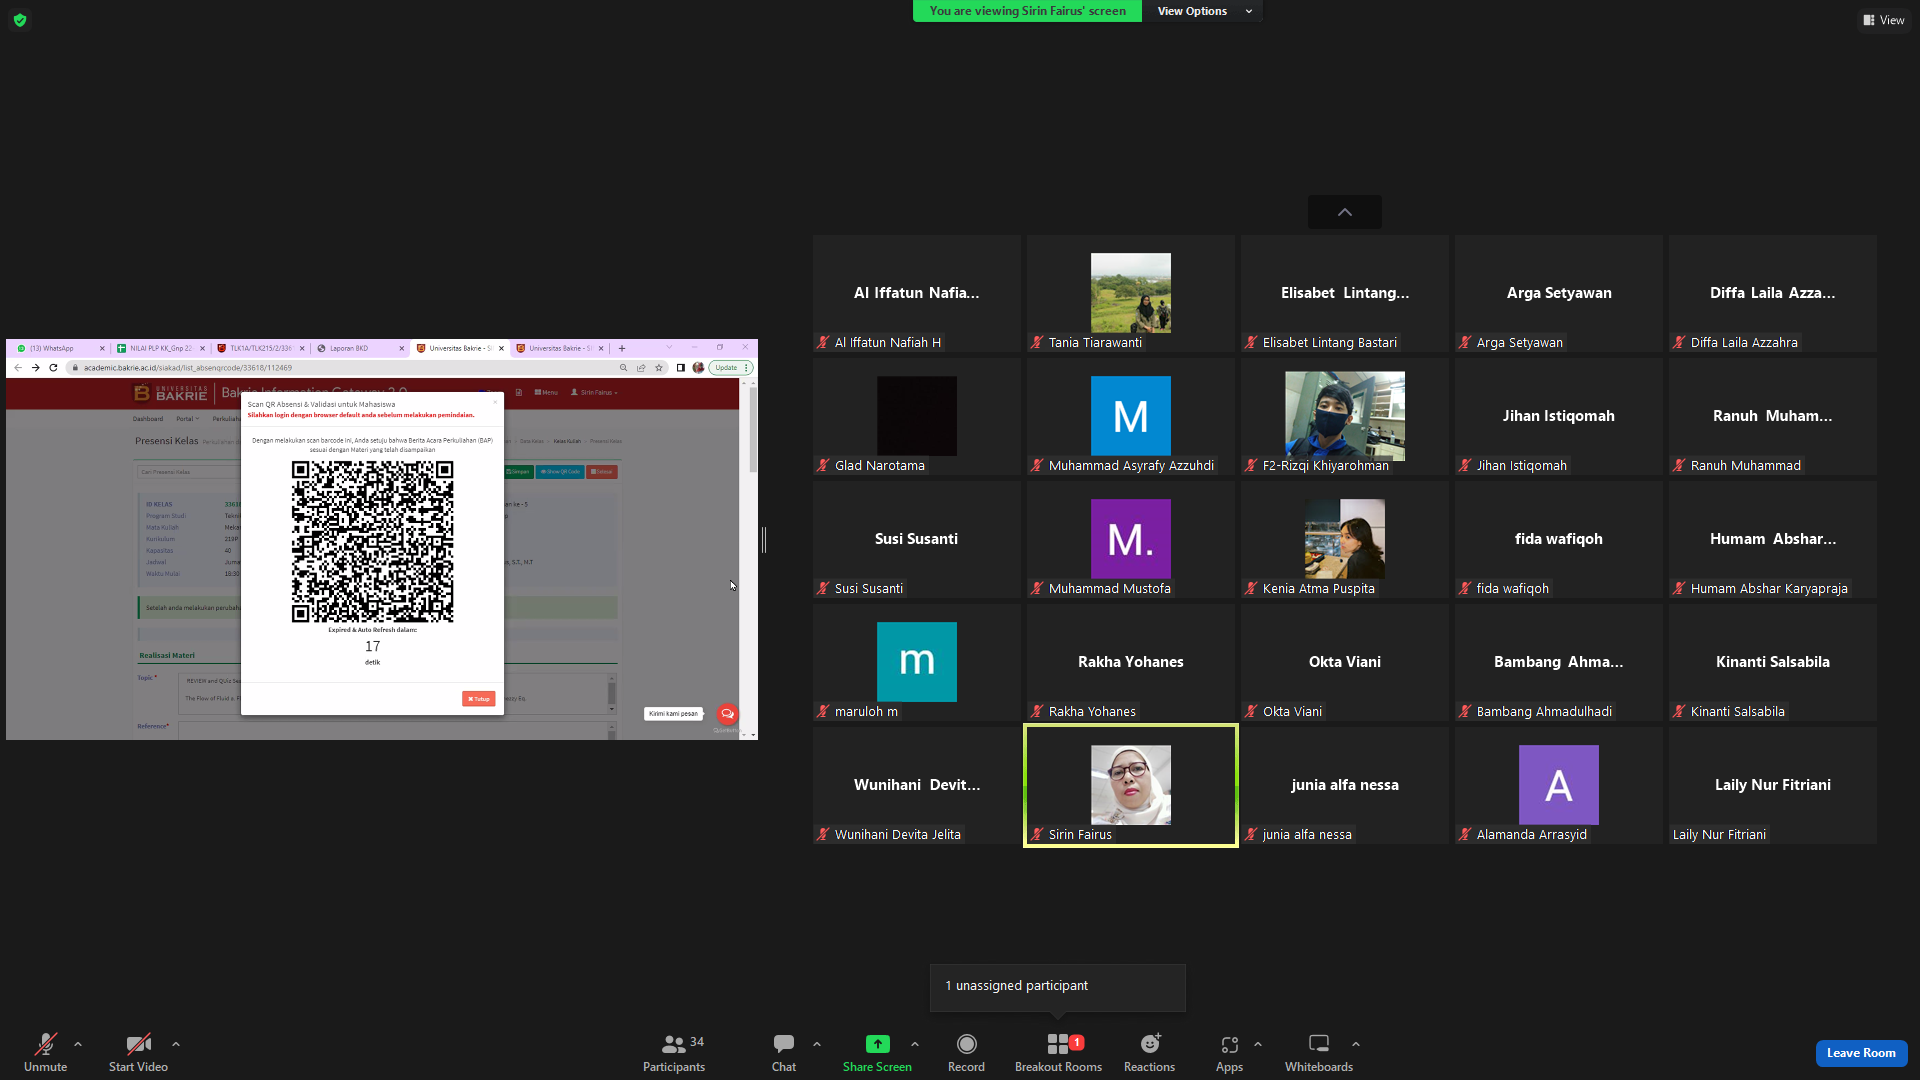This screenshot has height=1080, width=1920.
Task: Click the green 'You are viewing Sirin Fairus' screen' banner
Action: (1027, 11)
